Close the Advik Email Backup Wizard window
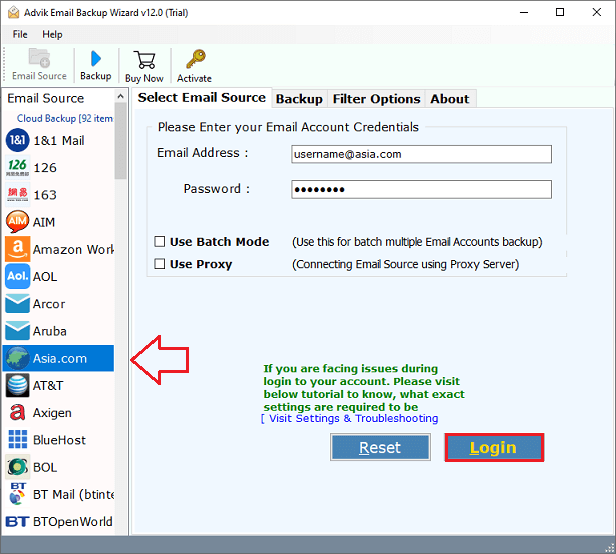616x554 pixels. click(x=597, y=12)
